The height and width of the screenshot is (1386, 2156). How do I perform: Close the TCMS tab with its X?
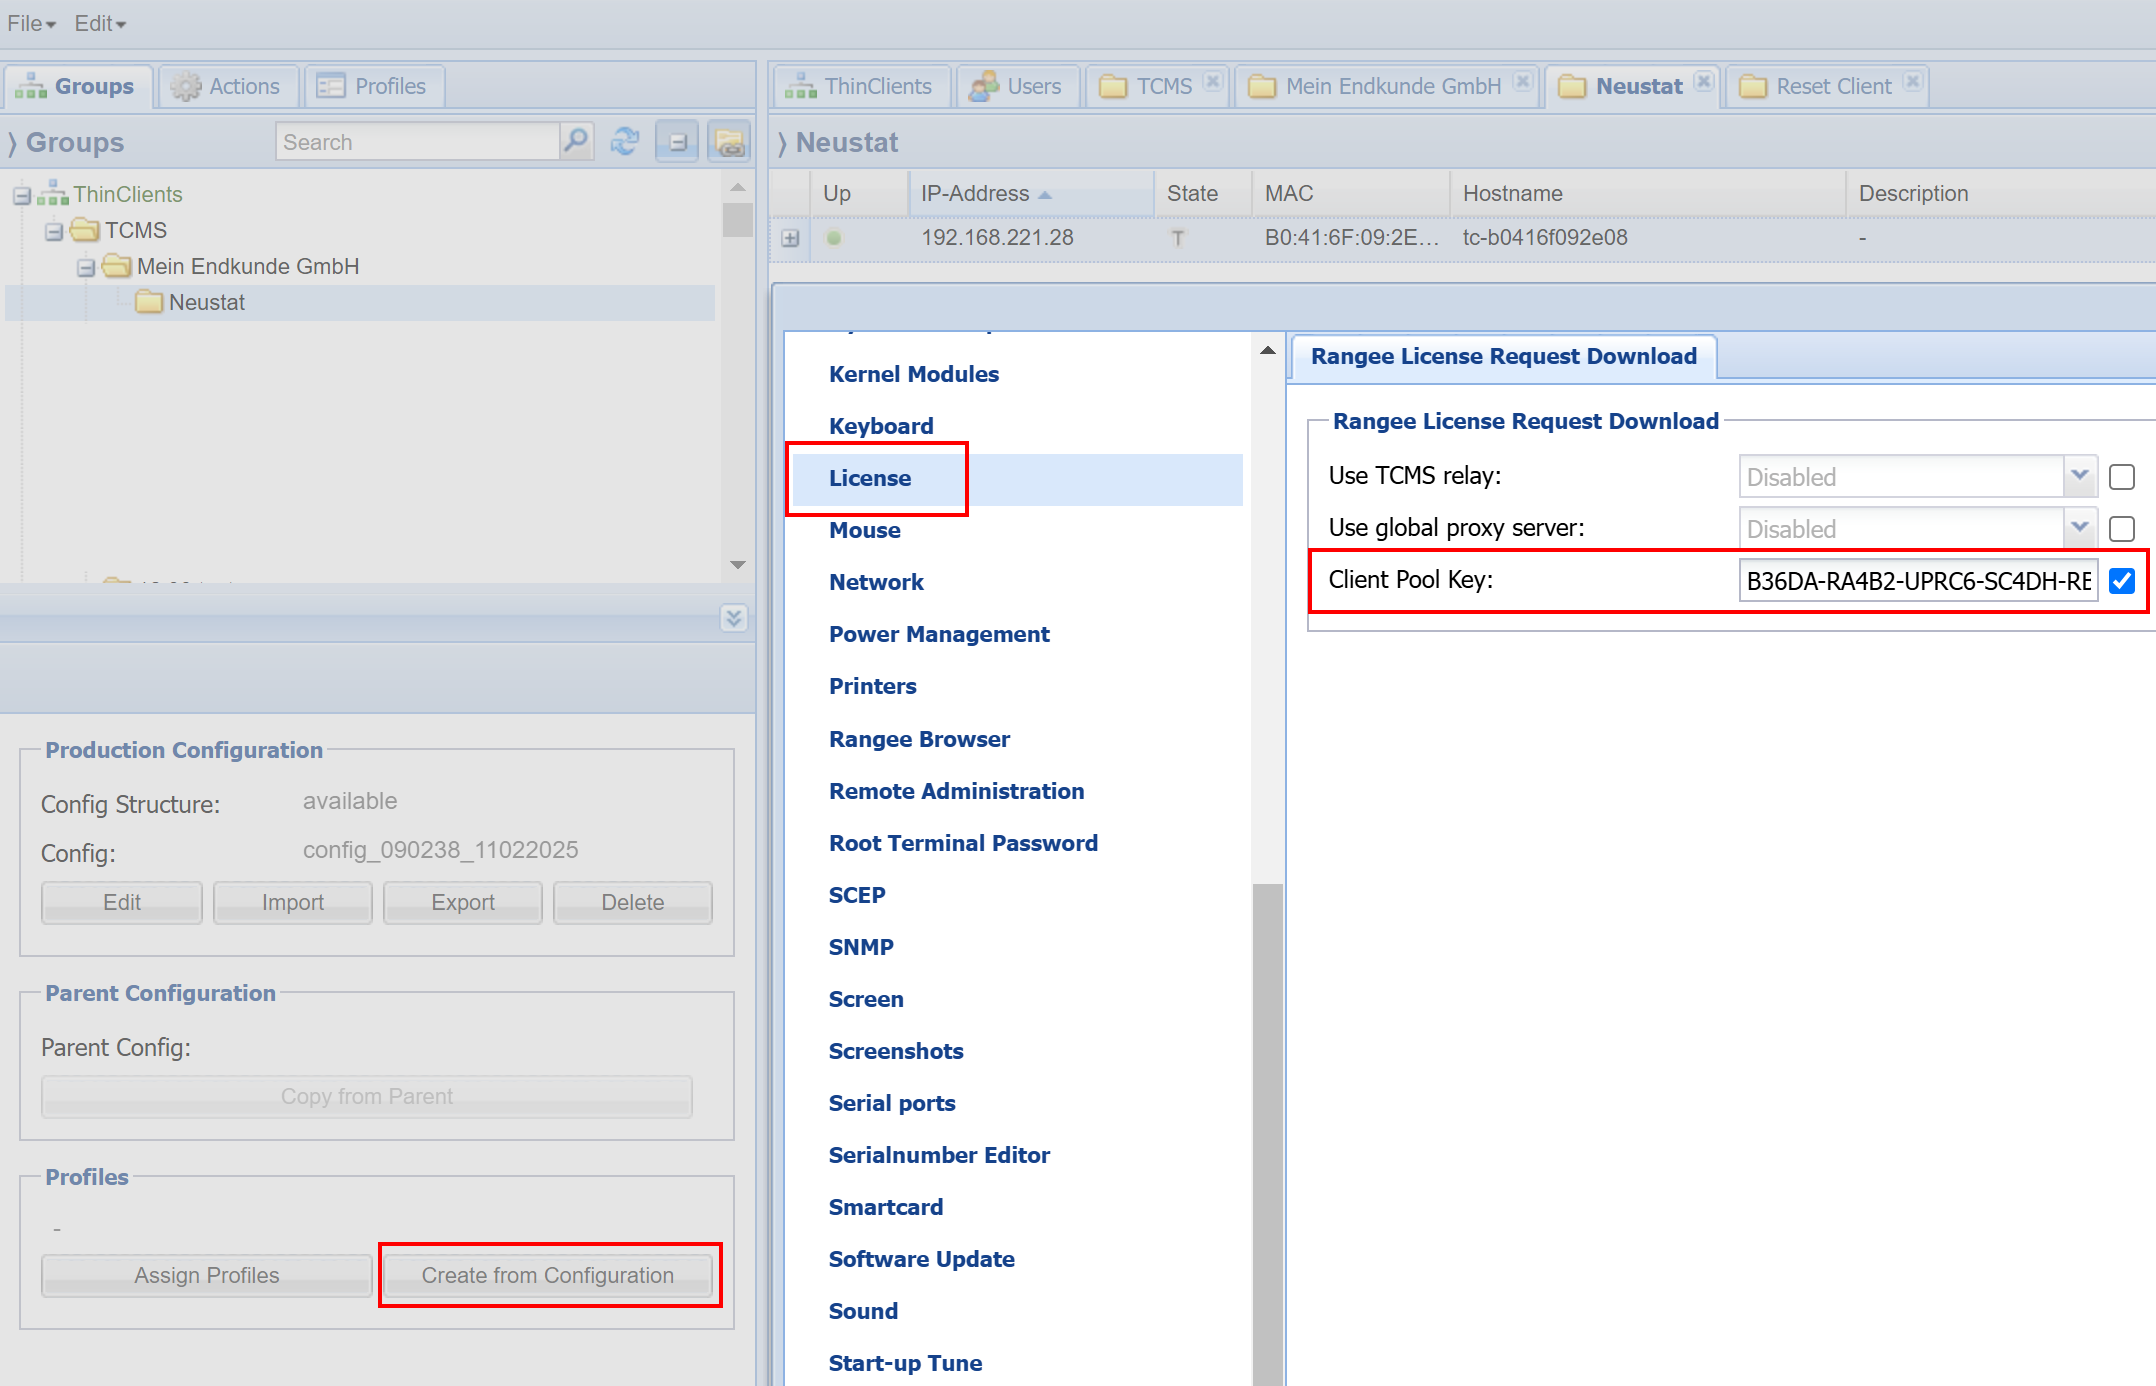1213,81
